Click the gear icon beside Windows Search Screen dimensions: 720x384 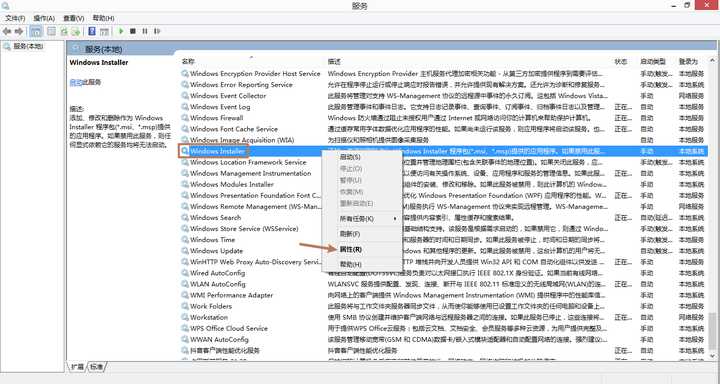point(185,218)
